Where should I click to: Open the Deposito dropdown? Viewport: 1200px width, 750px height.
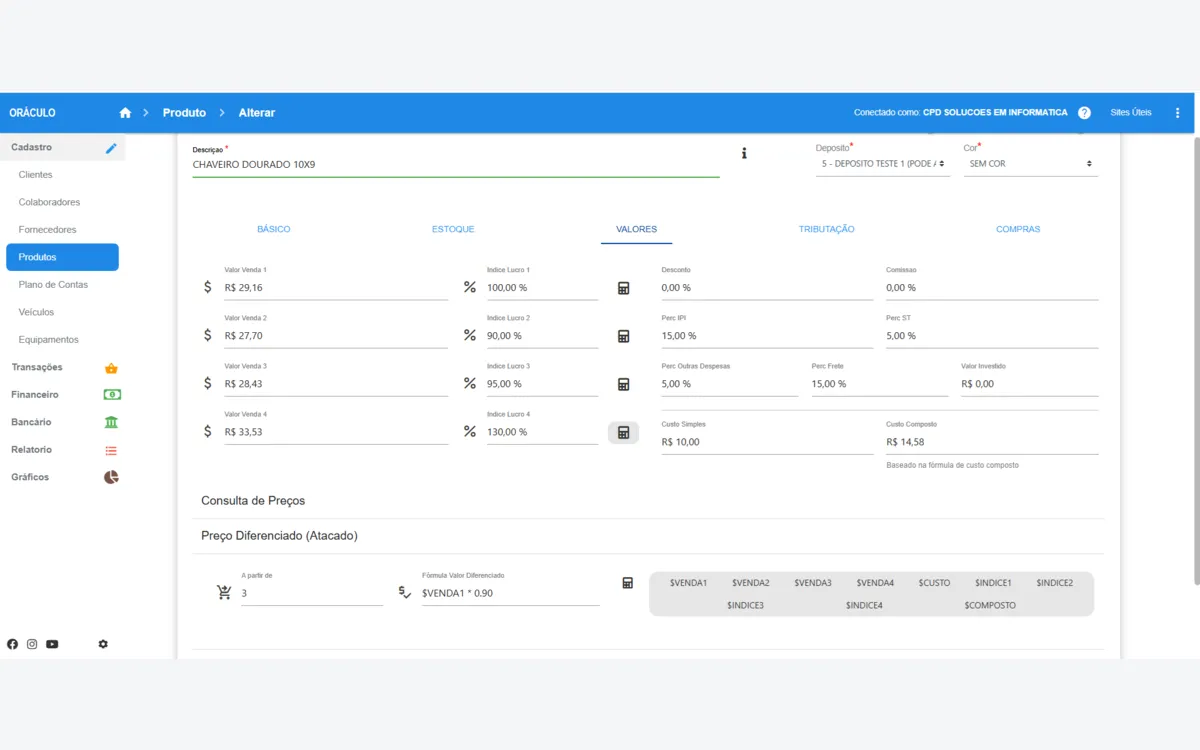[881, 163]
